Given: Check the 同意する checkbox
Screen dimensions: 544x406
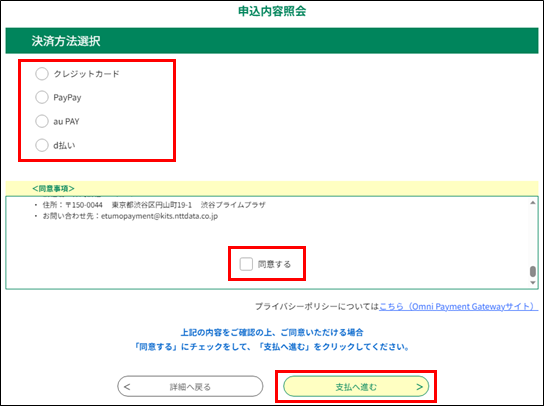Looking at the screenshot, I should 246,264.
